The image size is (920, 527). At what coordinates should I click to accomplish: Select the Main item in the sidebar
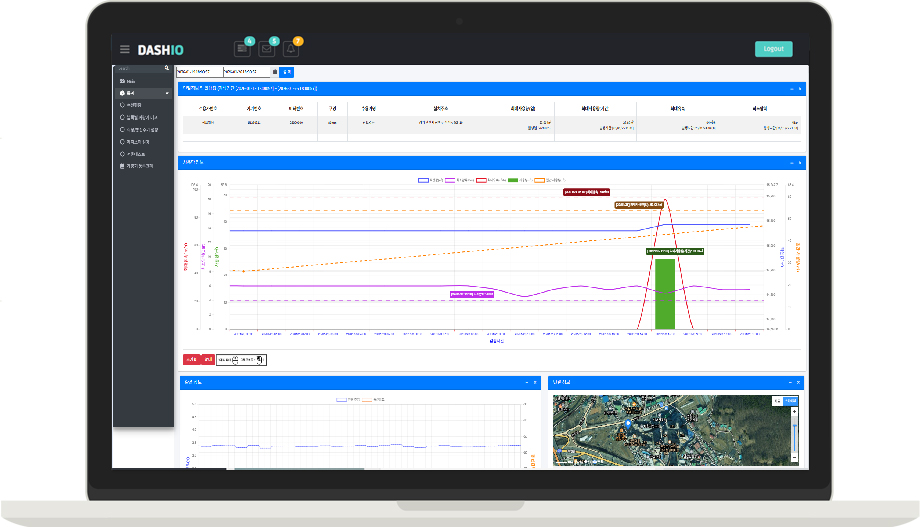coord(130,80)
